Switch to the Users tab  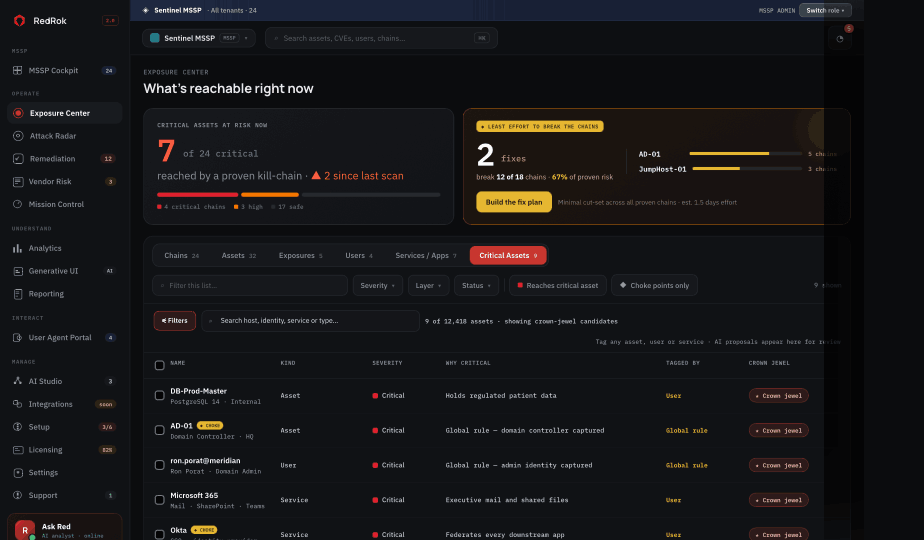click(359, 255)
